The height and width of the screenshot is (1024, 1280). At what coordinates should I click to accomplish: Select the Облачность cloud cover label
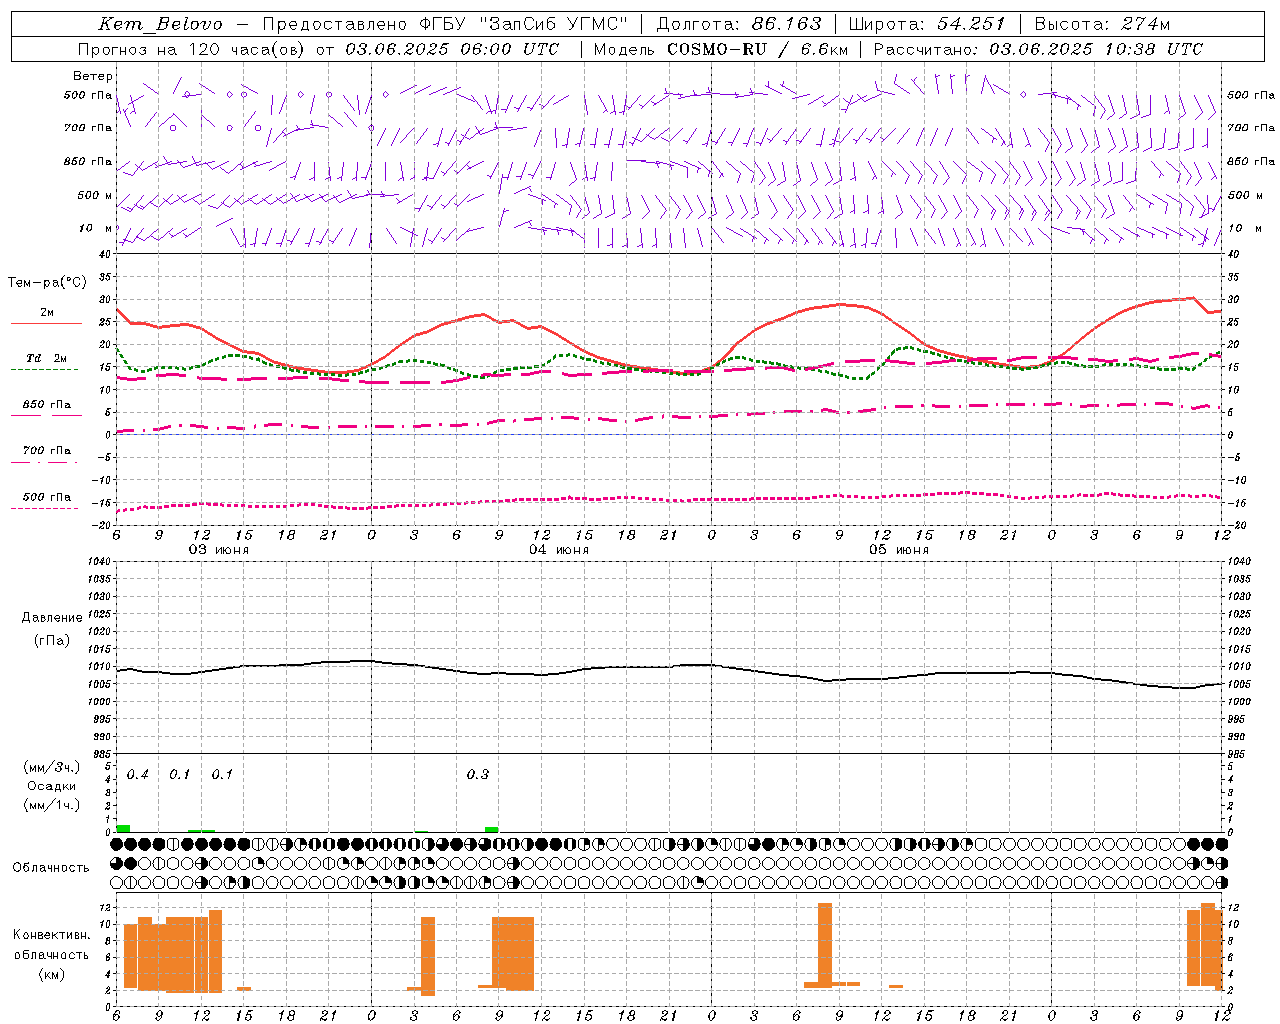(x=51, y=867)
